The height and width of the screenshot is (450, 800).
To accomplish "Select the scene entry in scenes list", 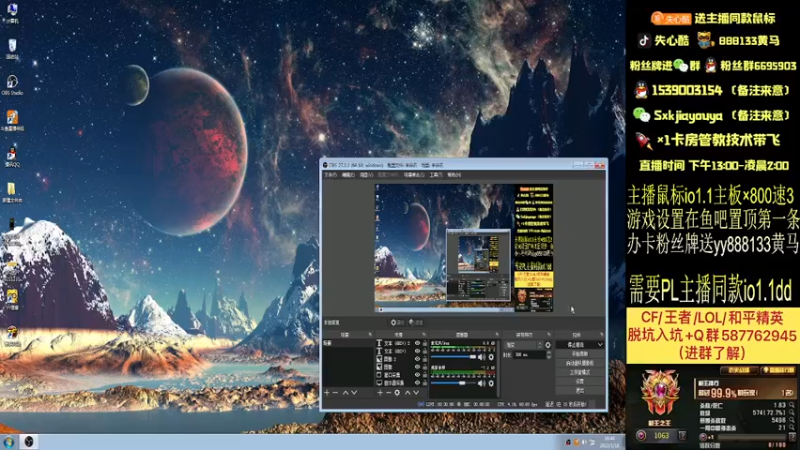I will [348, 343].
